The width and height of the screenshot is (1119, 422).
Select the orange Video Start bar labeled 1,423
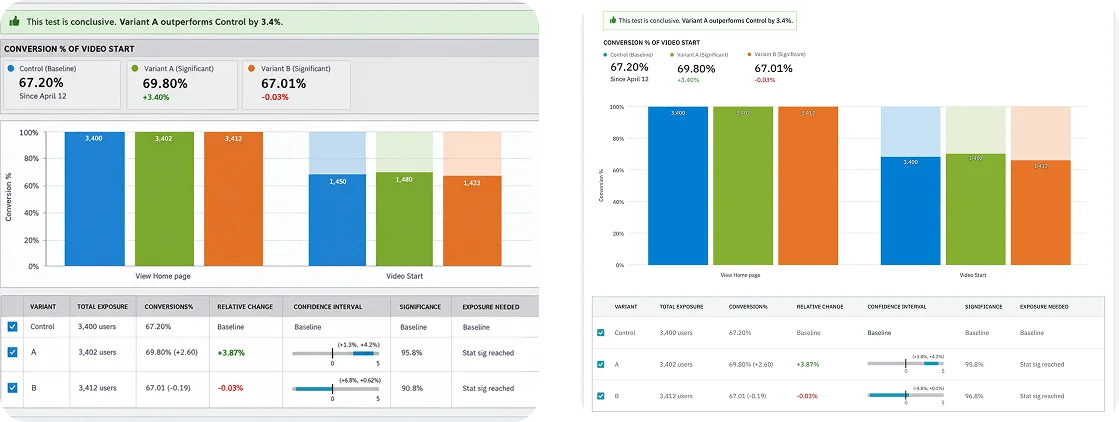472,221
